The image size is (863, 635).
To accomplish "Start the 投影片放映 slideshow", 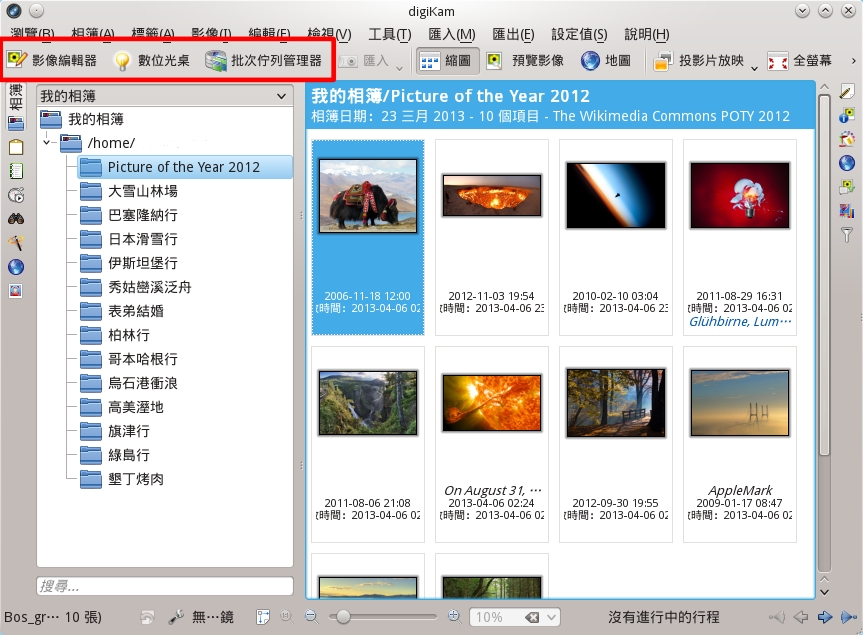I will point(698,61).
